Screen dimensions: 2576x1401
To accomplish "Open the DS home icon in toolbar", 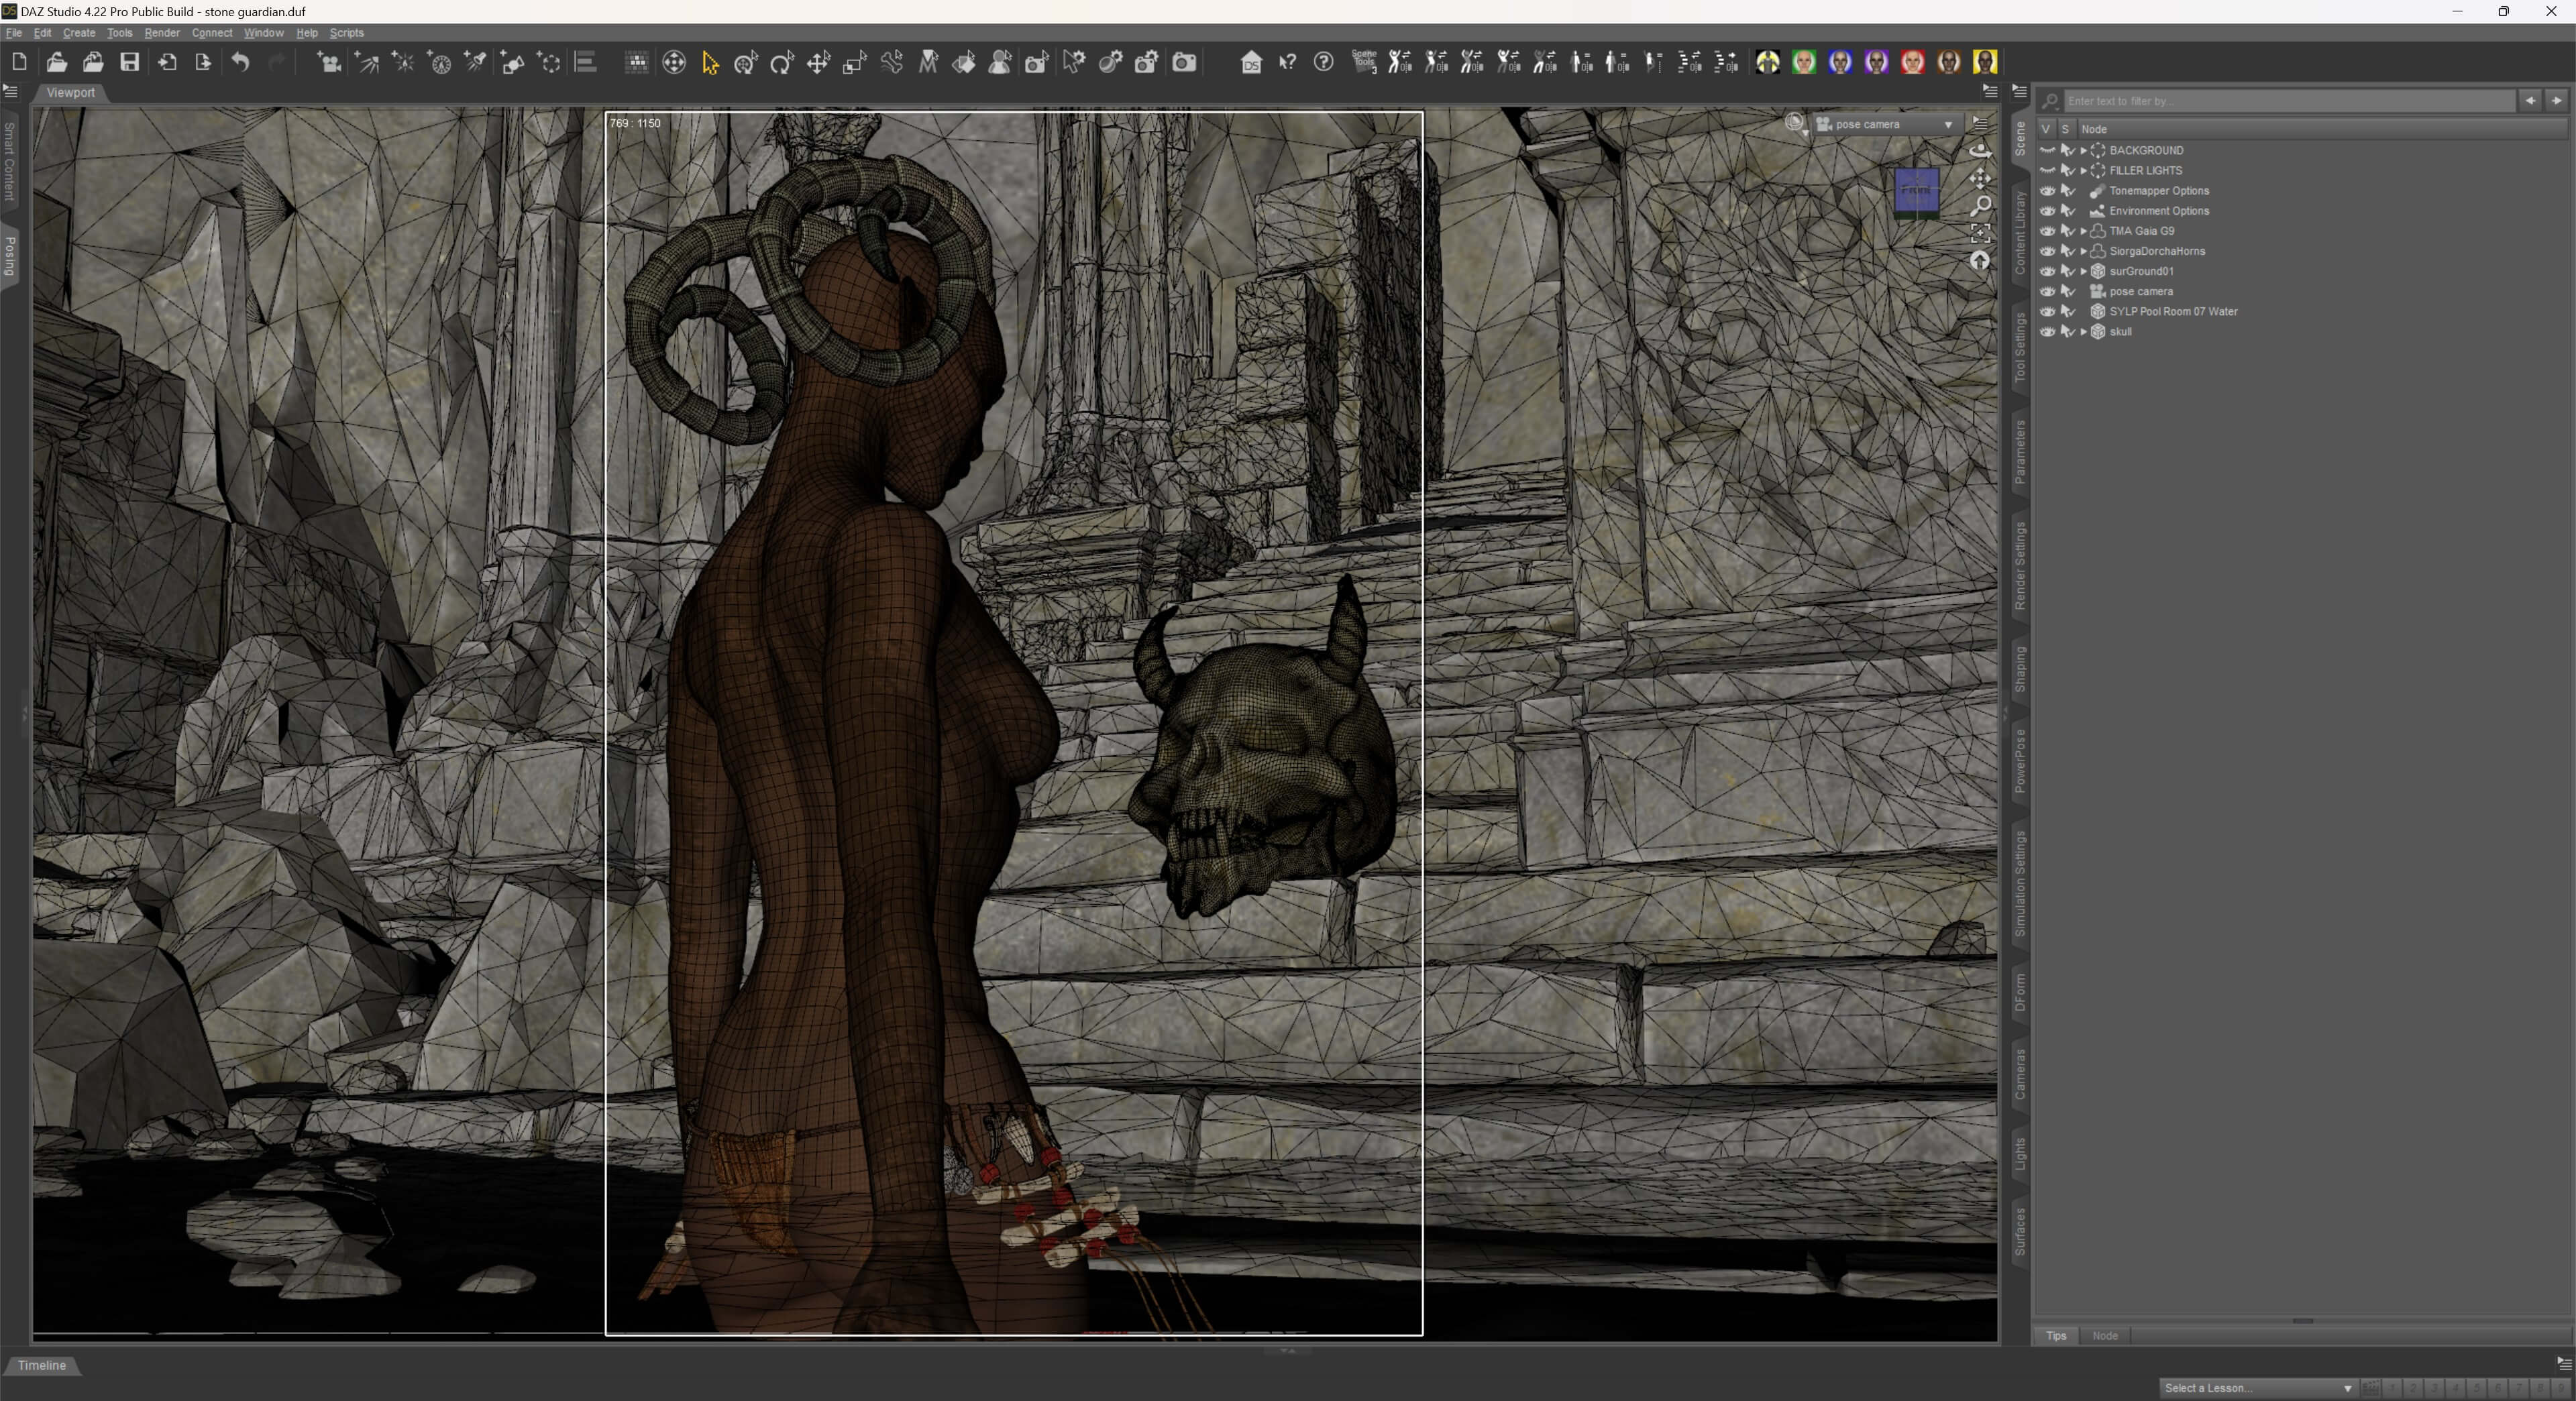I will pyautogui.click(x=1251, y=63).
